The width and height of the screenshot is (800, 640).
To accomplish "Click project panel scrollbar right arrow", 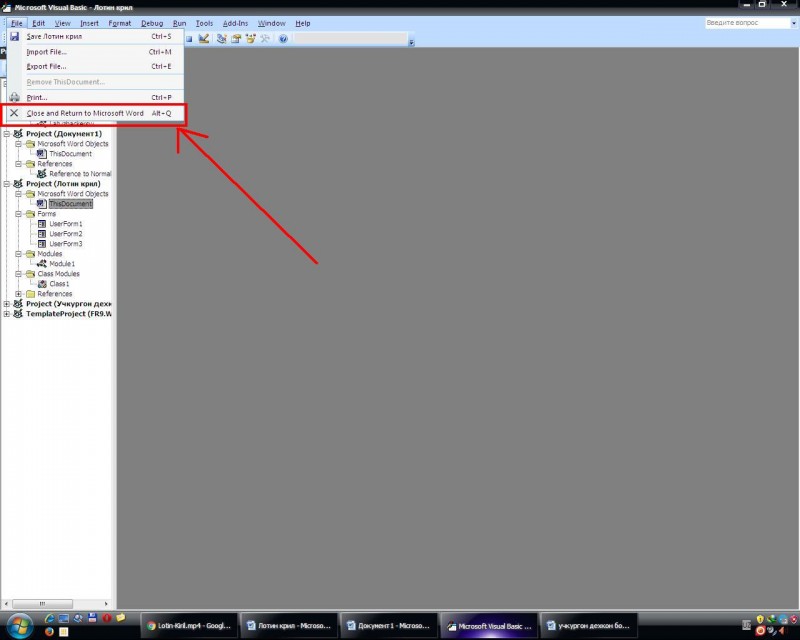I will tap(106, 604).
